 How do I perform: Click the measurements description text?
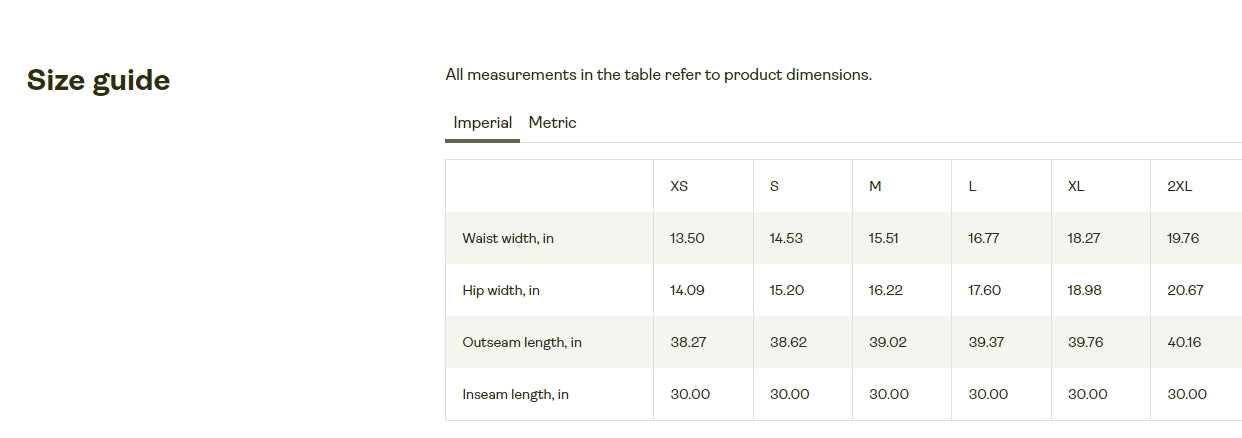click(658, 75)
